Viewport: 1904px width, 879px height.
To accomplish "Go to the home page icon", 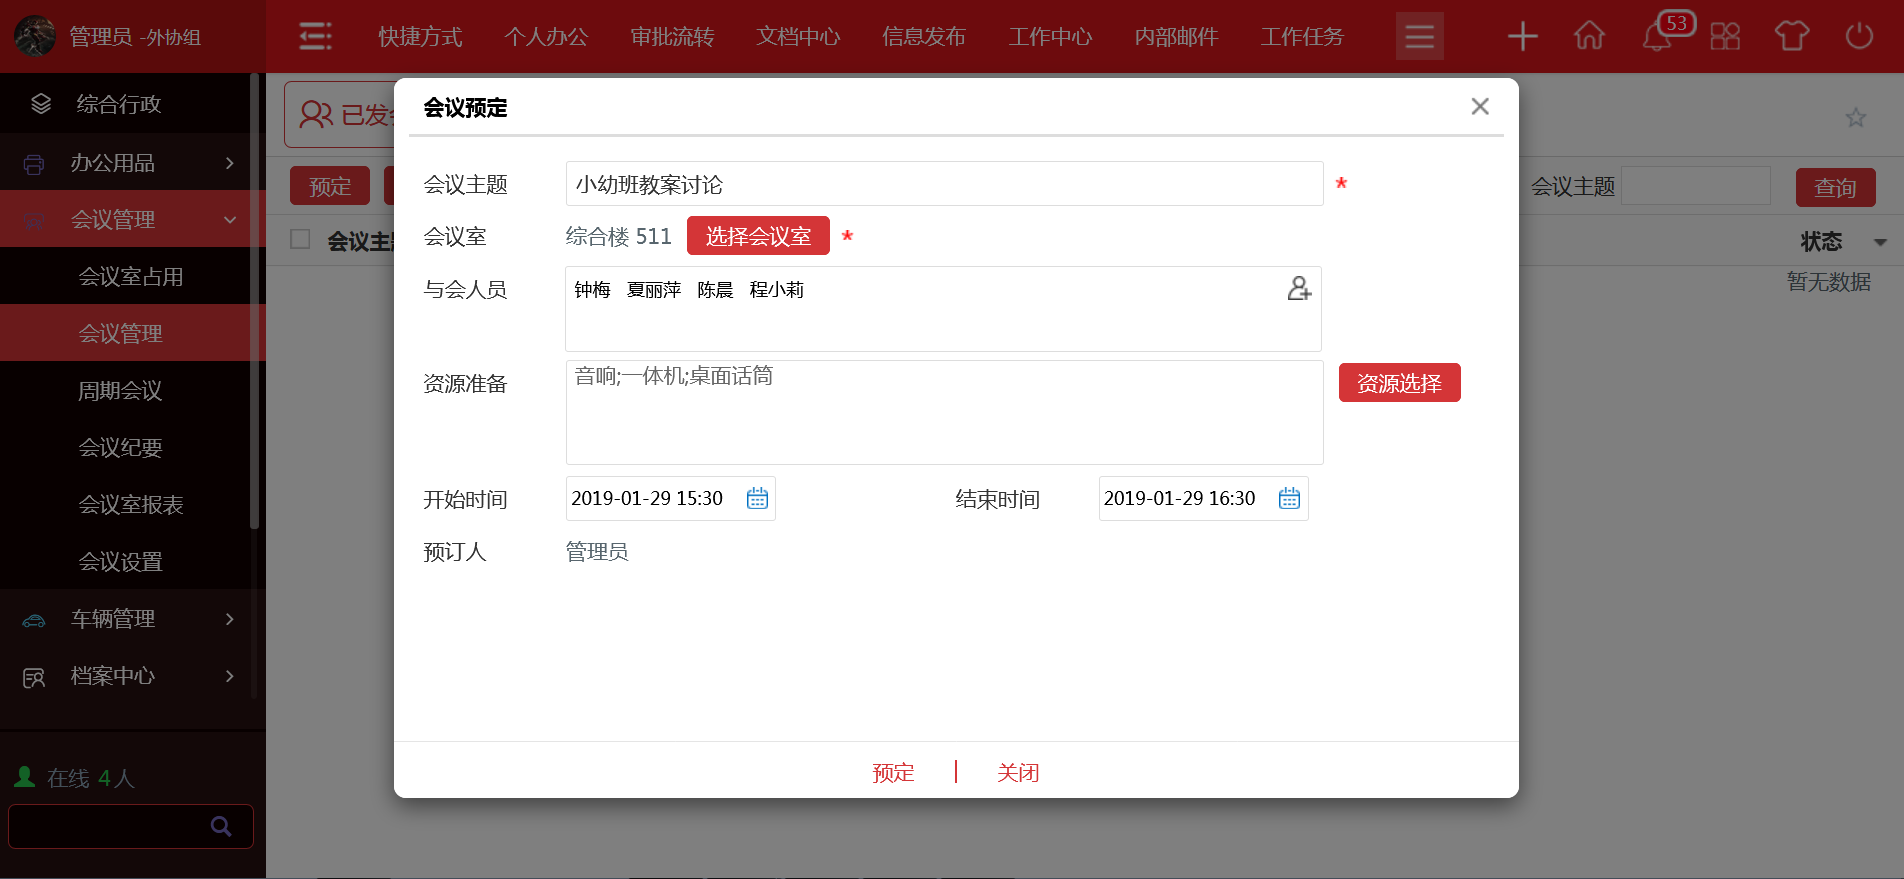I will pyautogui.click(x=1589, y=36).
